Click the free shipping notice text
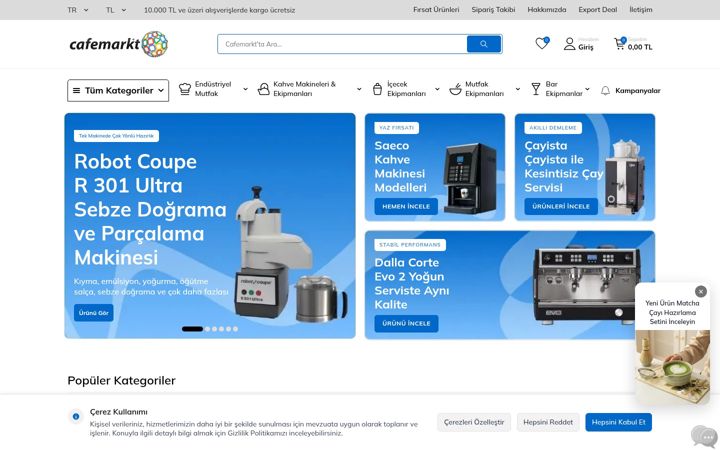 (x=219, y=10)
